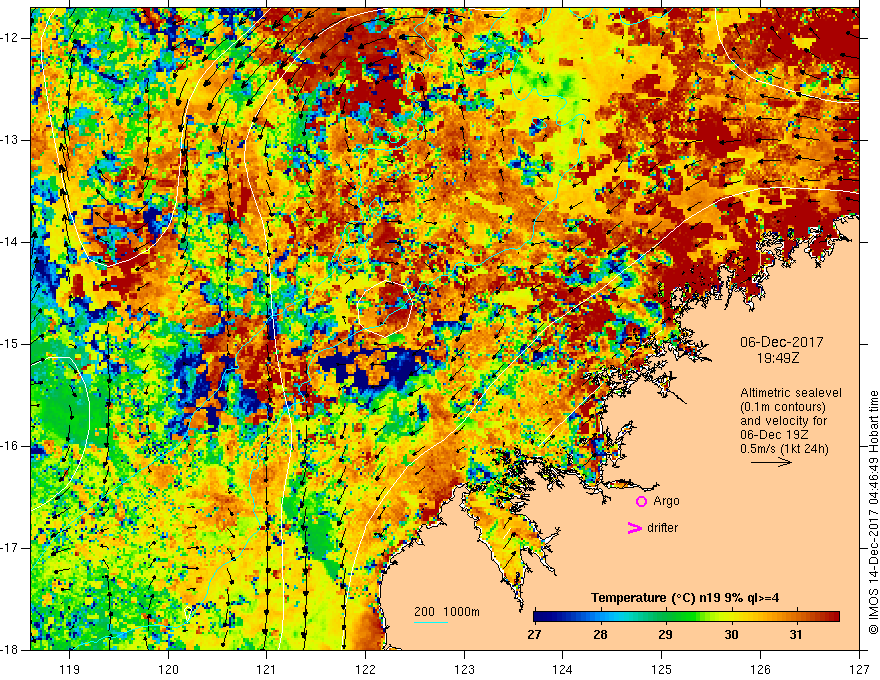The height and width of the screenshot is (680, 880).
Task: Click the '(0.1m contours)' caption line
Action: pos(783,407)
